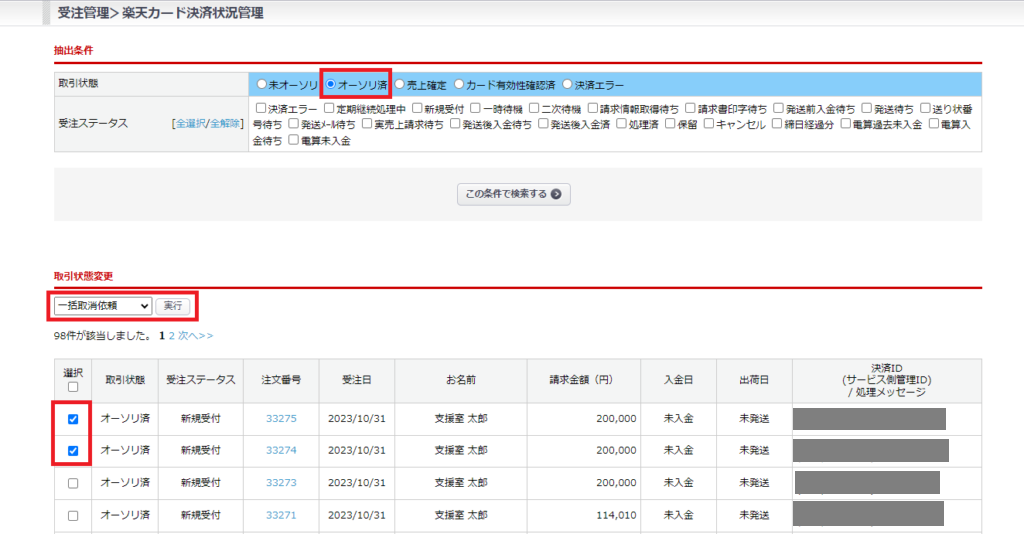Viewport: 1024px width, 534px height.
Task: Choose the カード有効性確認済 transaction state
Action: [x=459, y=85]
